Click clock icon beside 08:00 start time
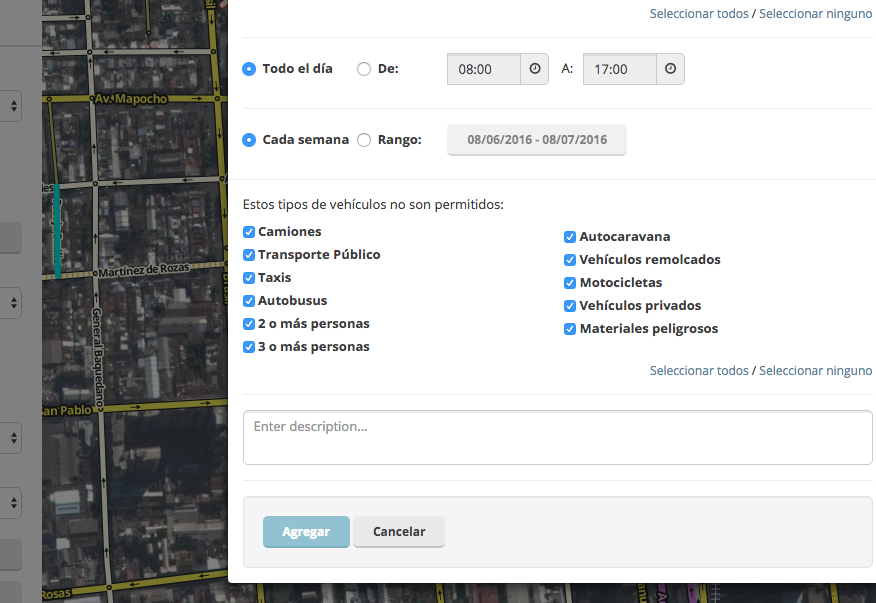876x603 pixels. click(534, 69)
